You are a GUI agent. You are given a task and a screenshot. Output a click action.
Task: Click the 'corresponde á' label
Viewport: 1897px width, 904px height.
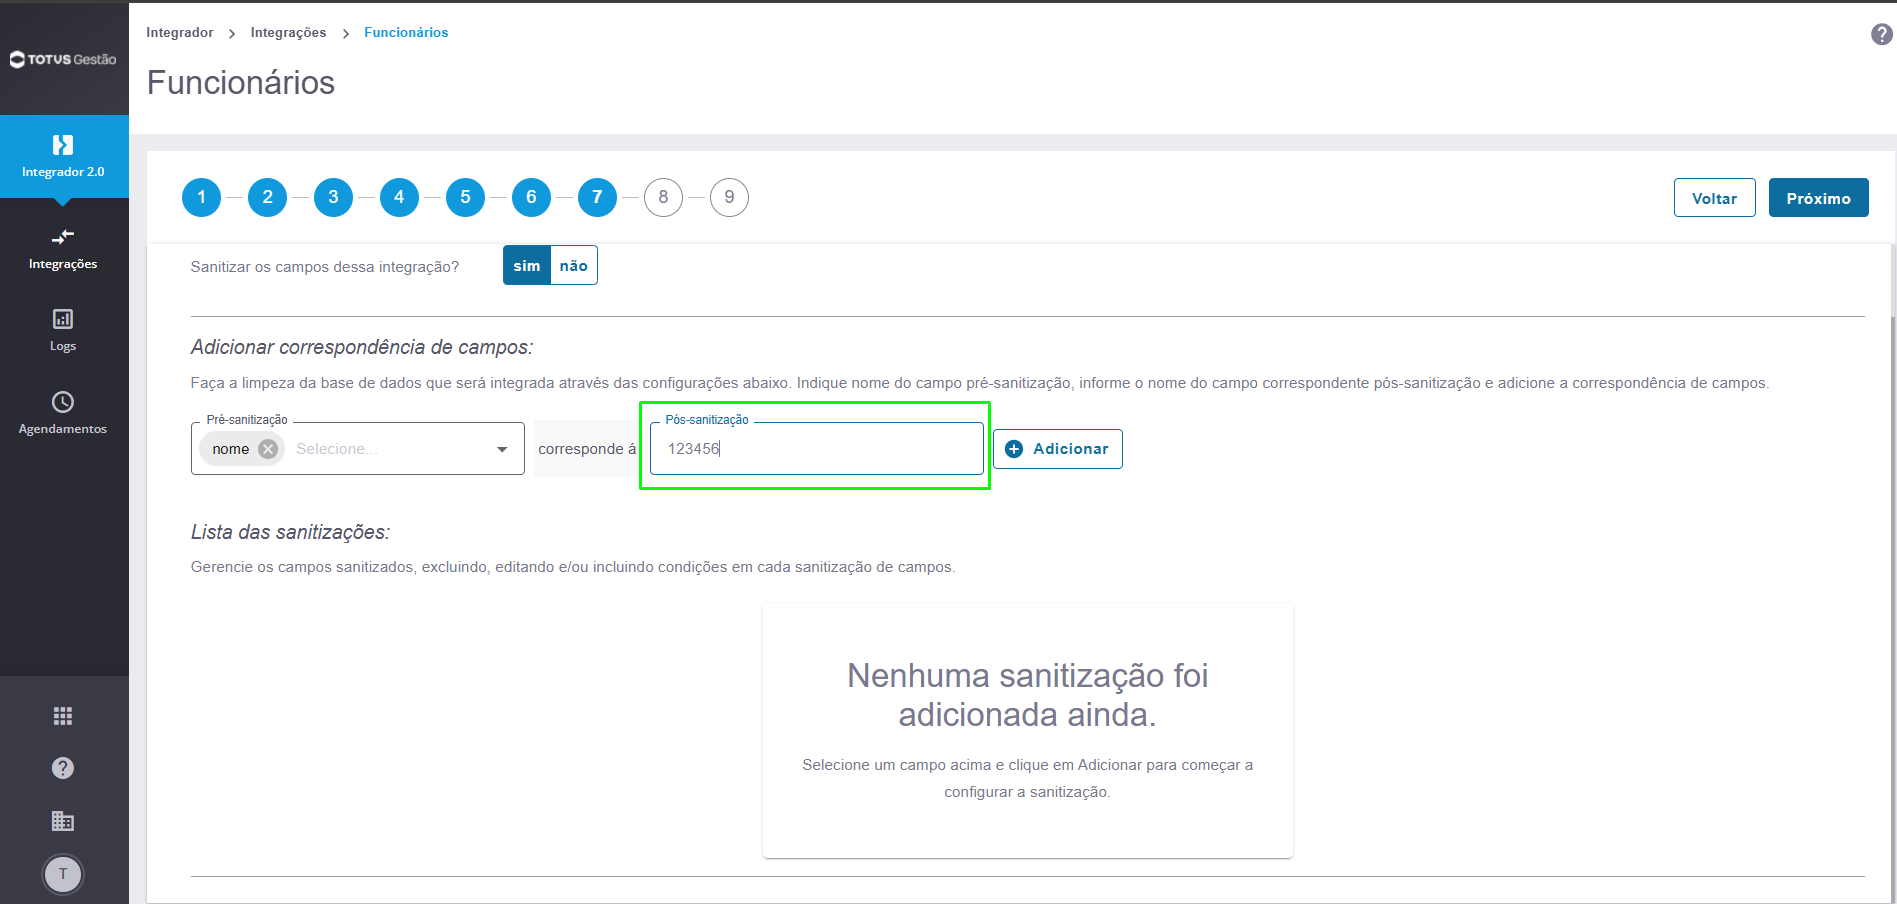pos(587,449)
